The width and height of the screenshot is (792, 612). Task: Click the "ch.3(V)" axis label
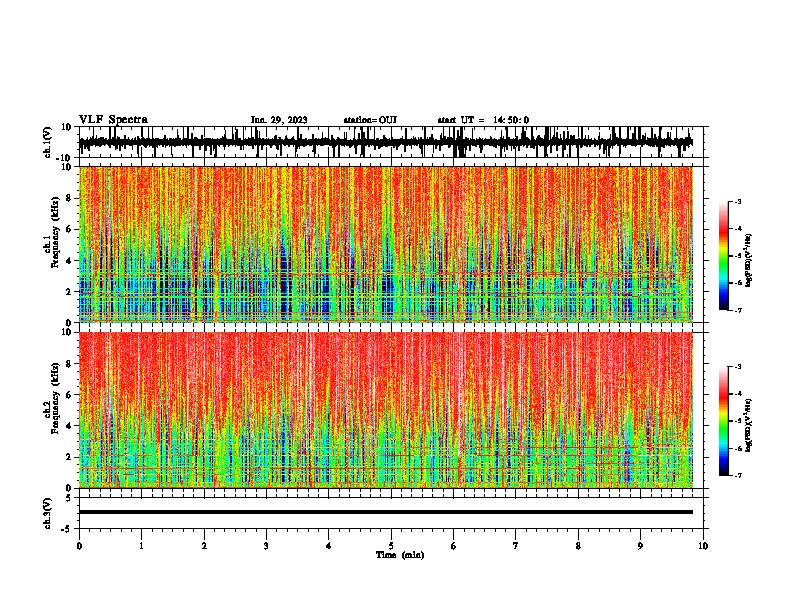coord(48,513)
